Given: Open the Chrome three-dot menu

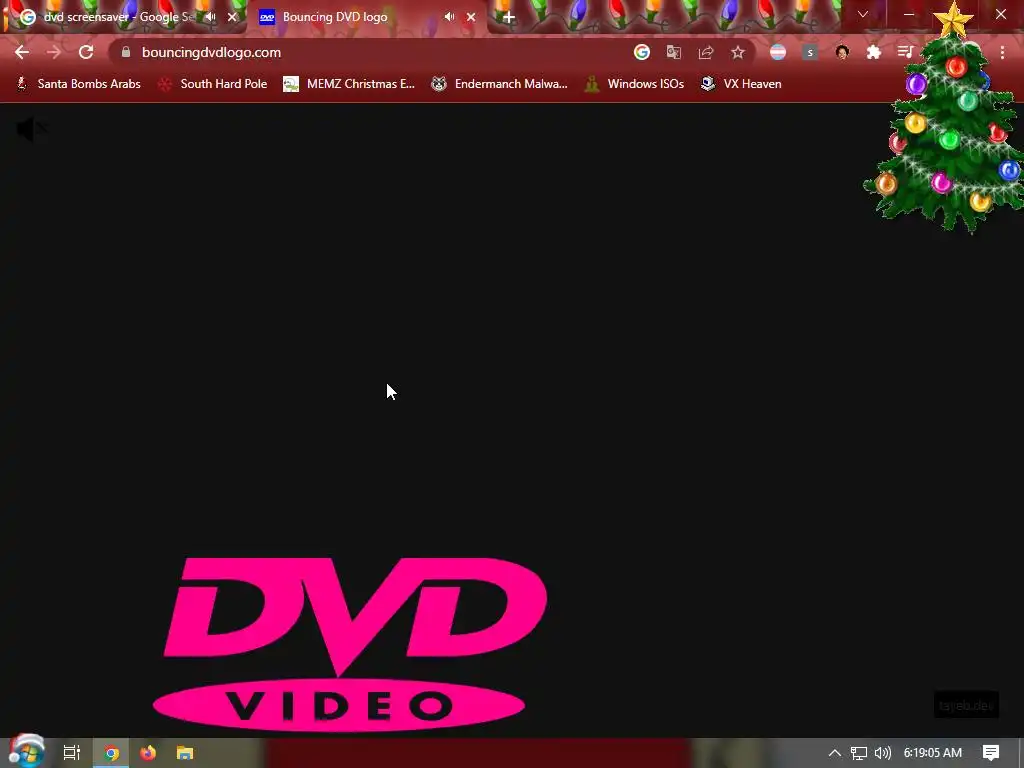Looking at the screenshot, I should coord(1002,52).
